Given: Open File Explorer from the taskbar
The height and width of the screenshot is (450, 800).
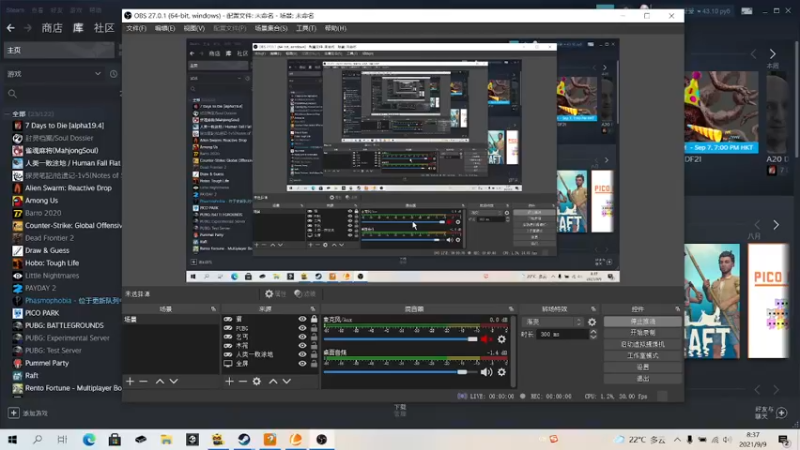Looking at the screenshot, I should 166,439.
